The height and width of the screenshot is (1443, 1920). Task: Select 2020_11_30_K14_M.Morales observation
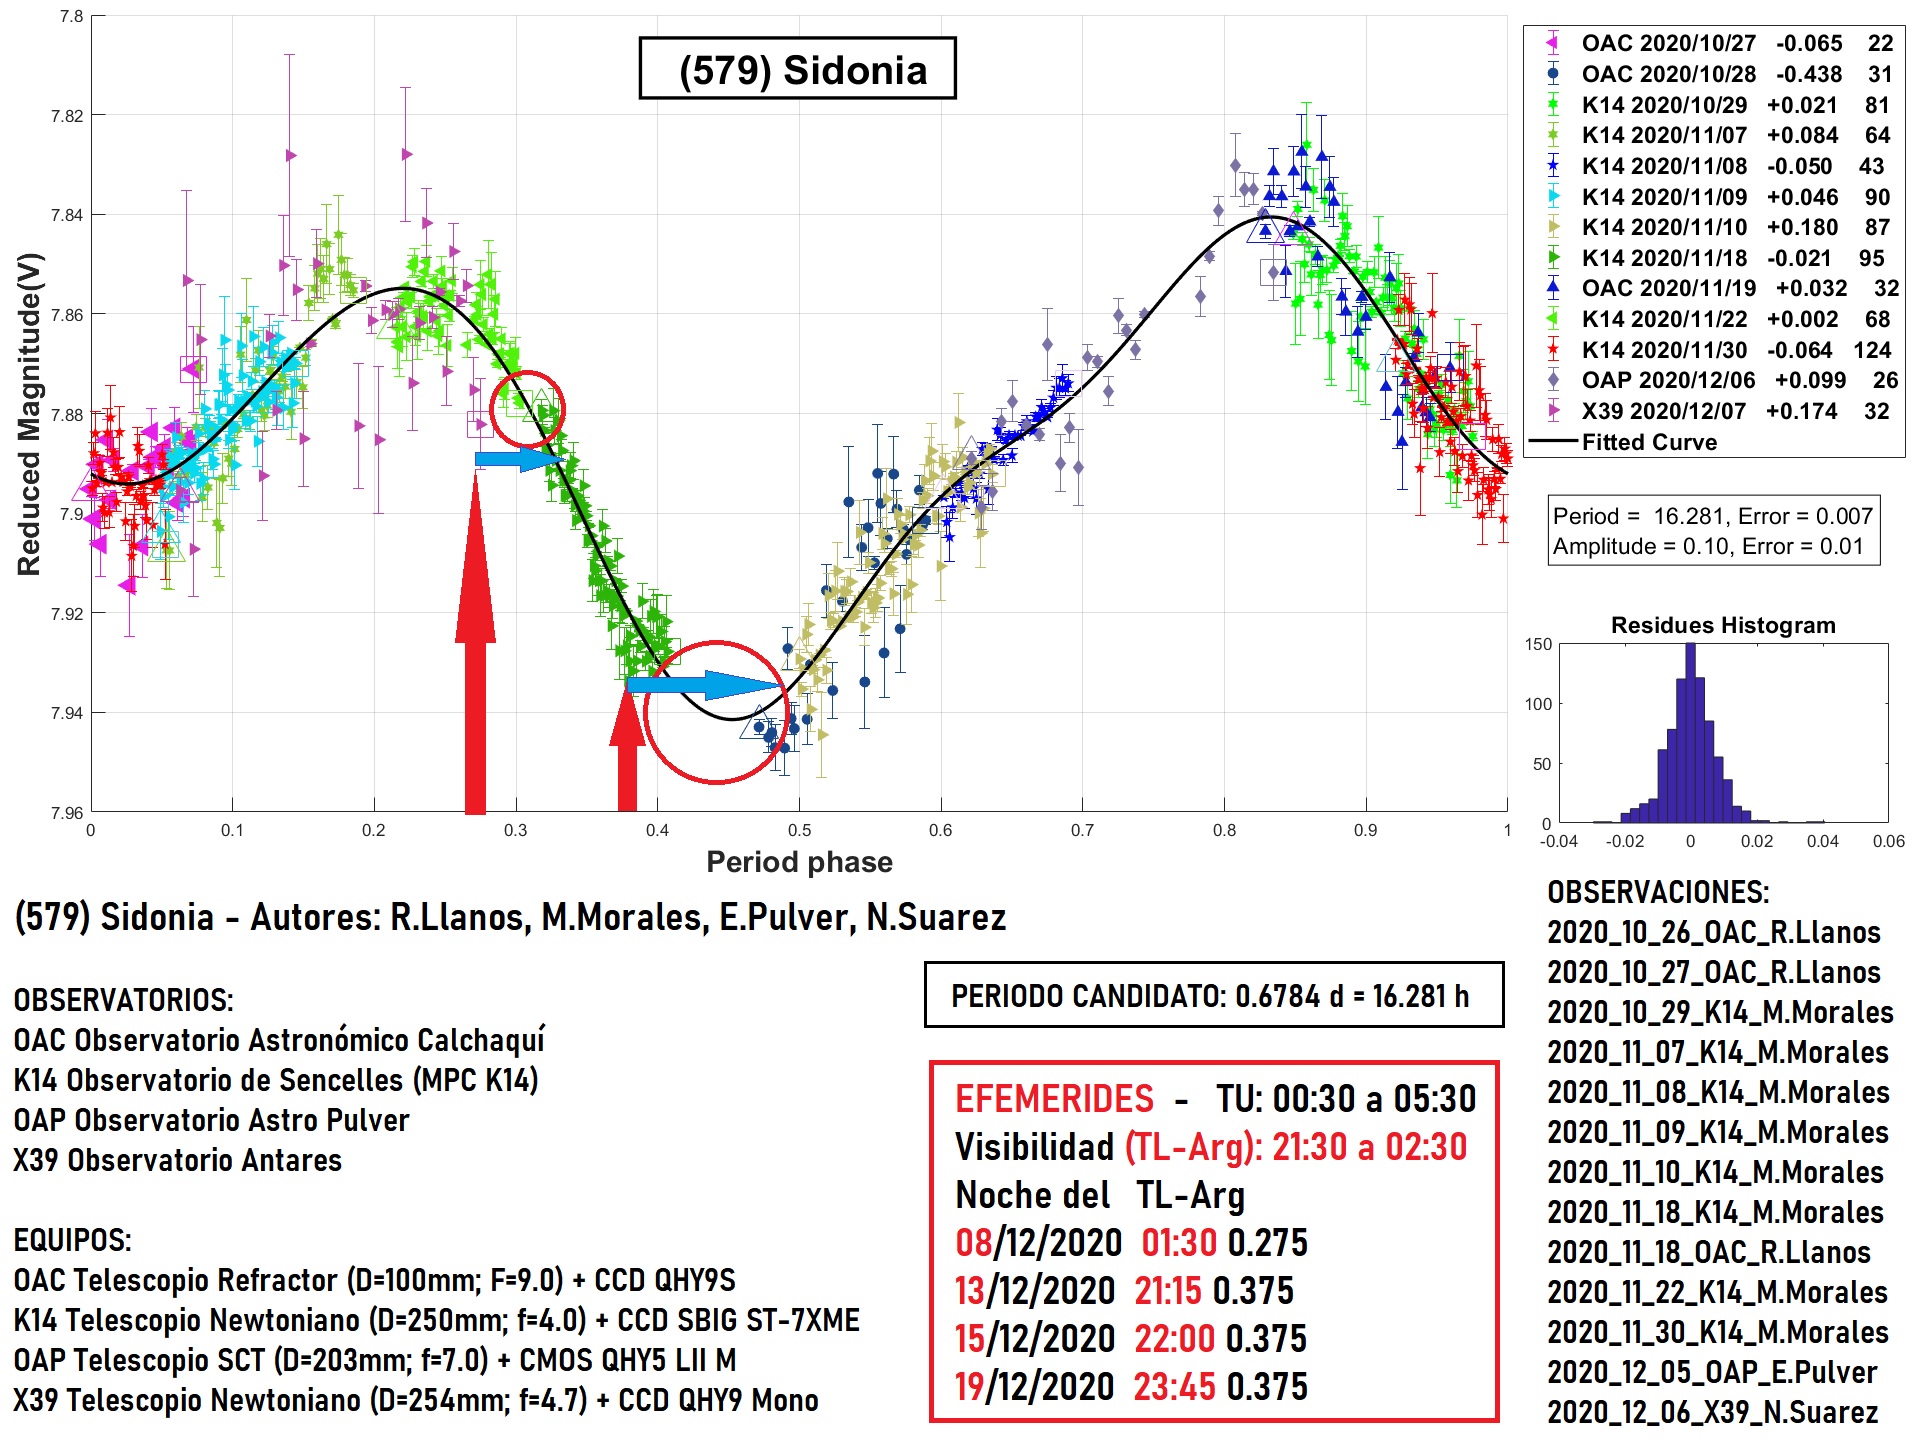(x=1718, y=1332)
